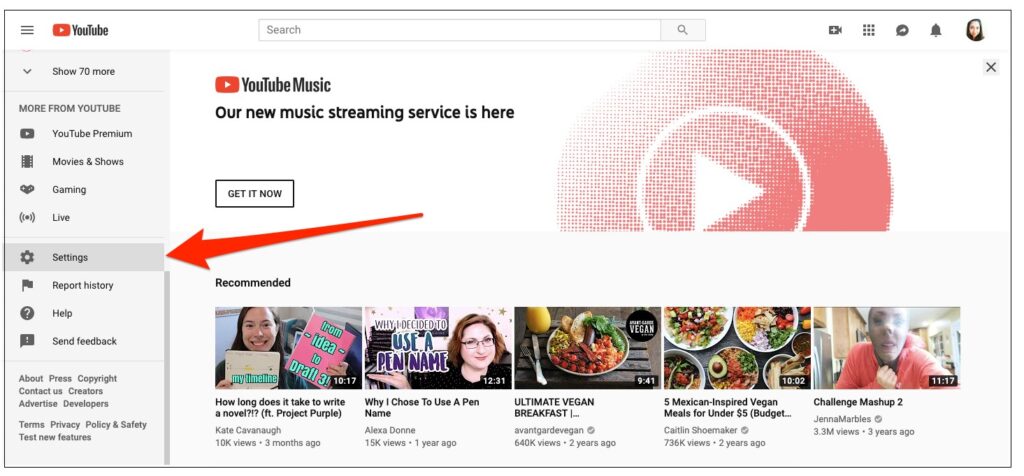Open Alexa Donne channel name
This screenshot has height=476, width=1024.
pyautogui.click(x=390, y=430)
